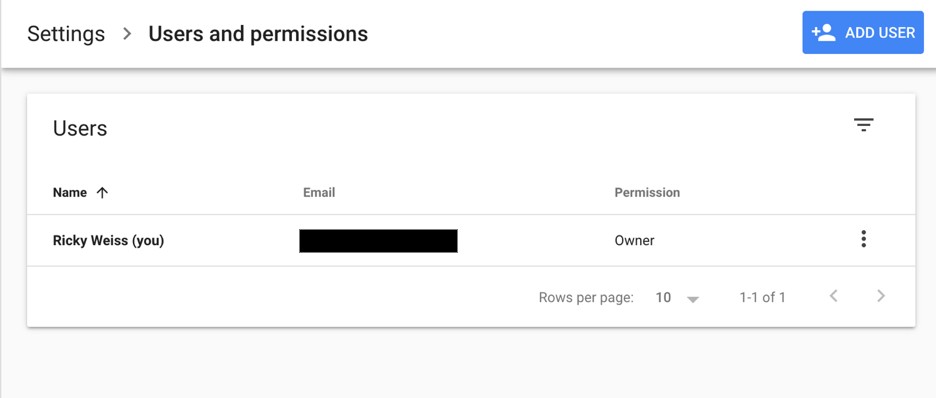Go to the next page arrow

coord(880,296)
